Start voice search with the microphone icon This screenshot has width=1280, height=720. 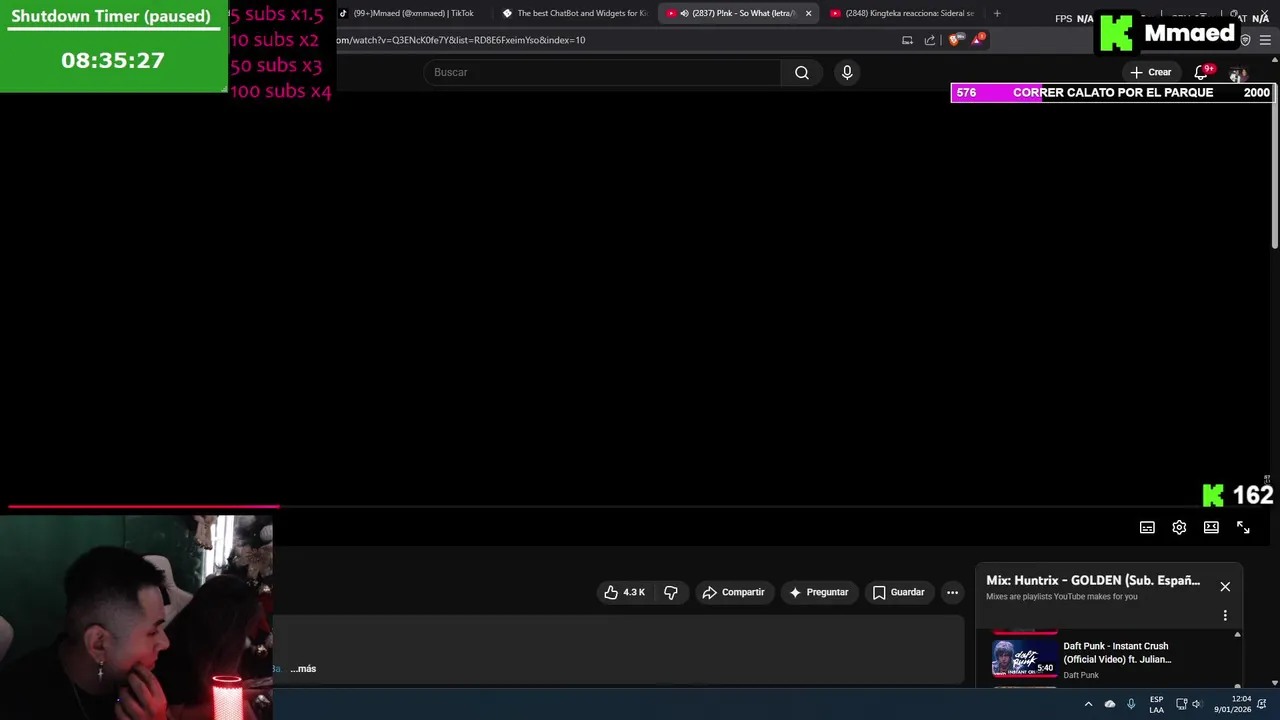pyautogui.click(x=847, y=72)
